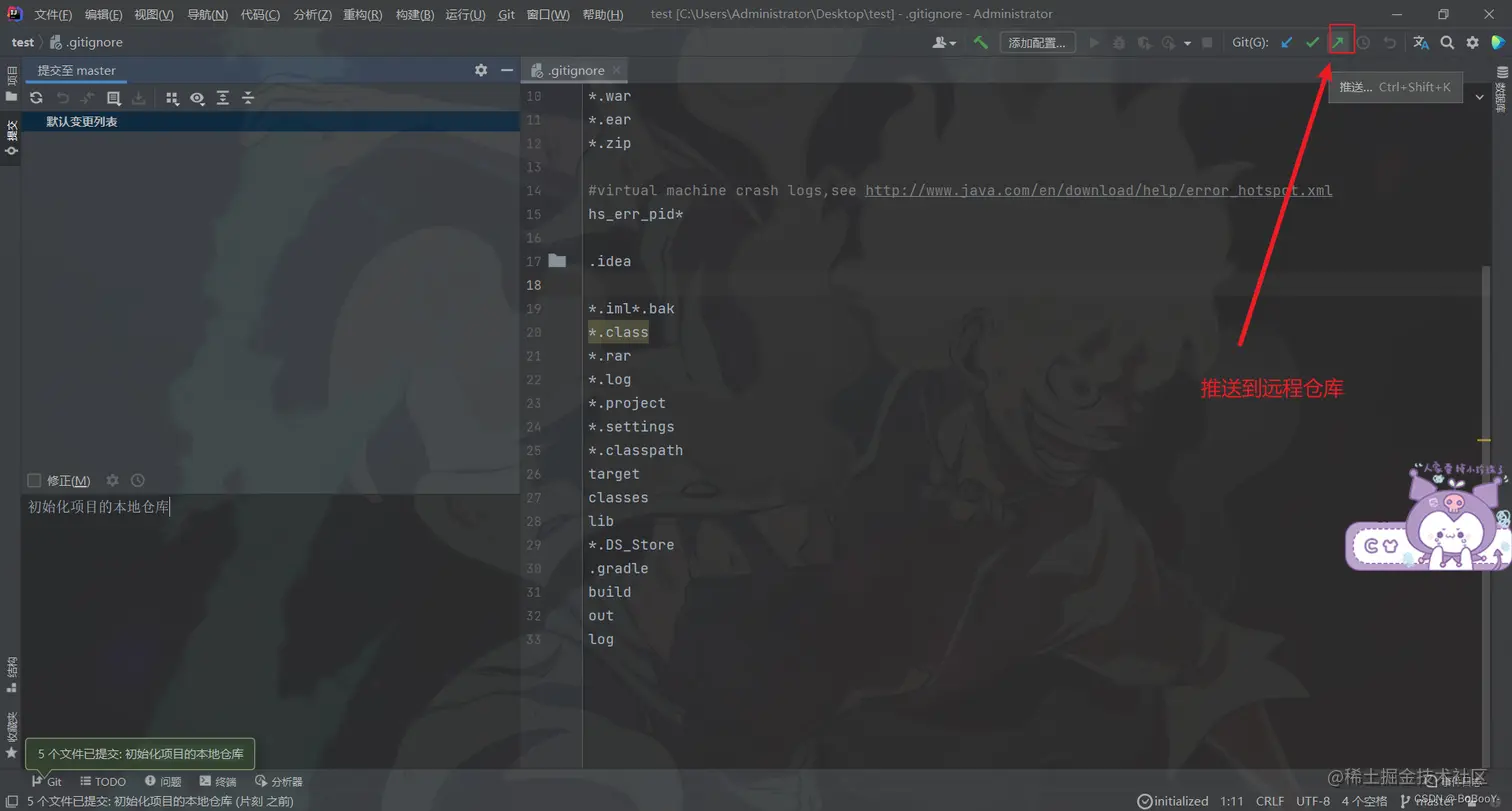Click the blue Git update project arrow

pyautogui.click(x=1287, y=43)
